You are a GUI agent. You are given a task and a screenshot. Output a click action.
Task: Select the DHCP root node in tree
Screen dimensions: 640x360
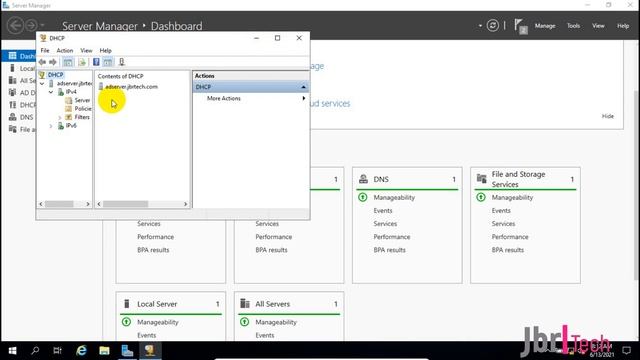(x=55, y=75)
